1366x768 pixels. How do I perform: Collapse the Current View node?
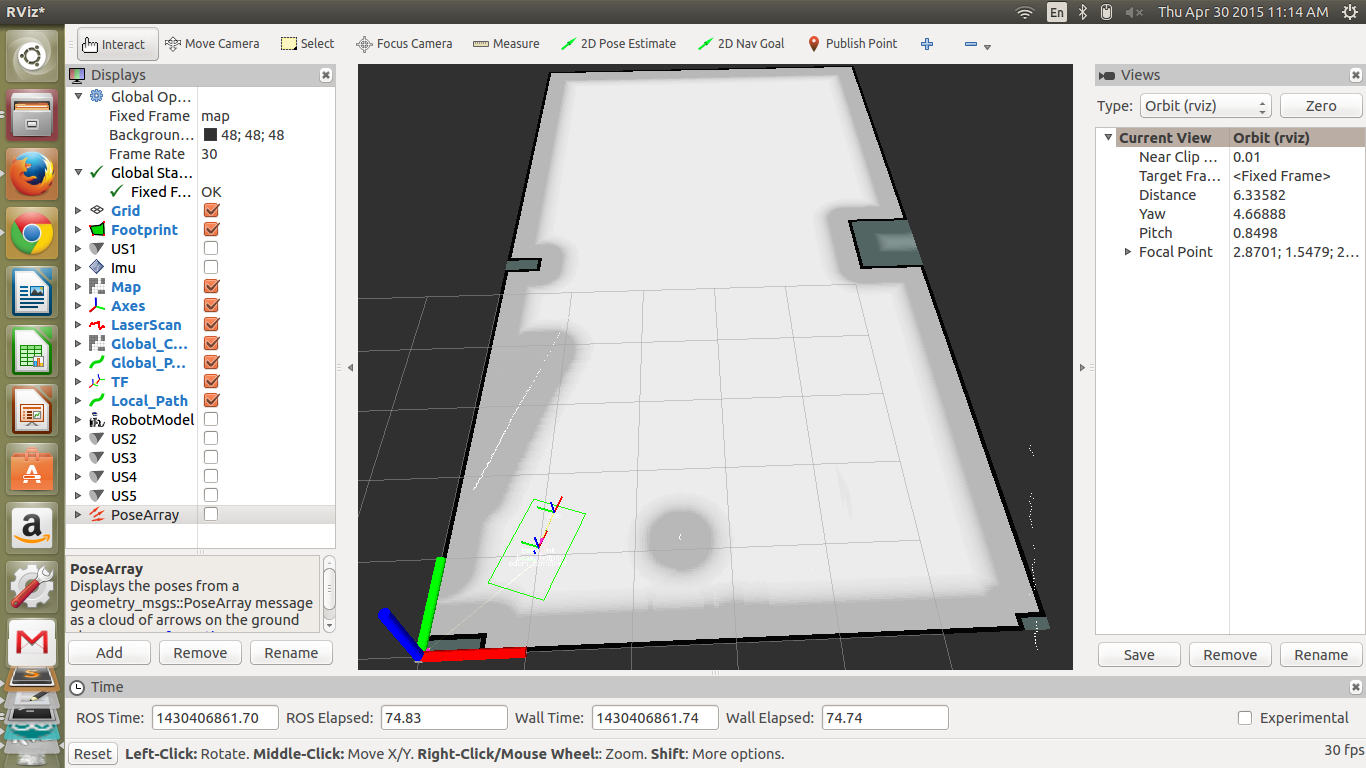[1108, 138]
